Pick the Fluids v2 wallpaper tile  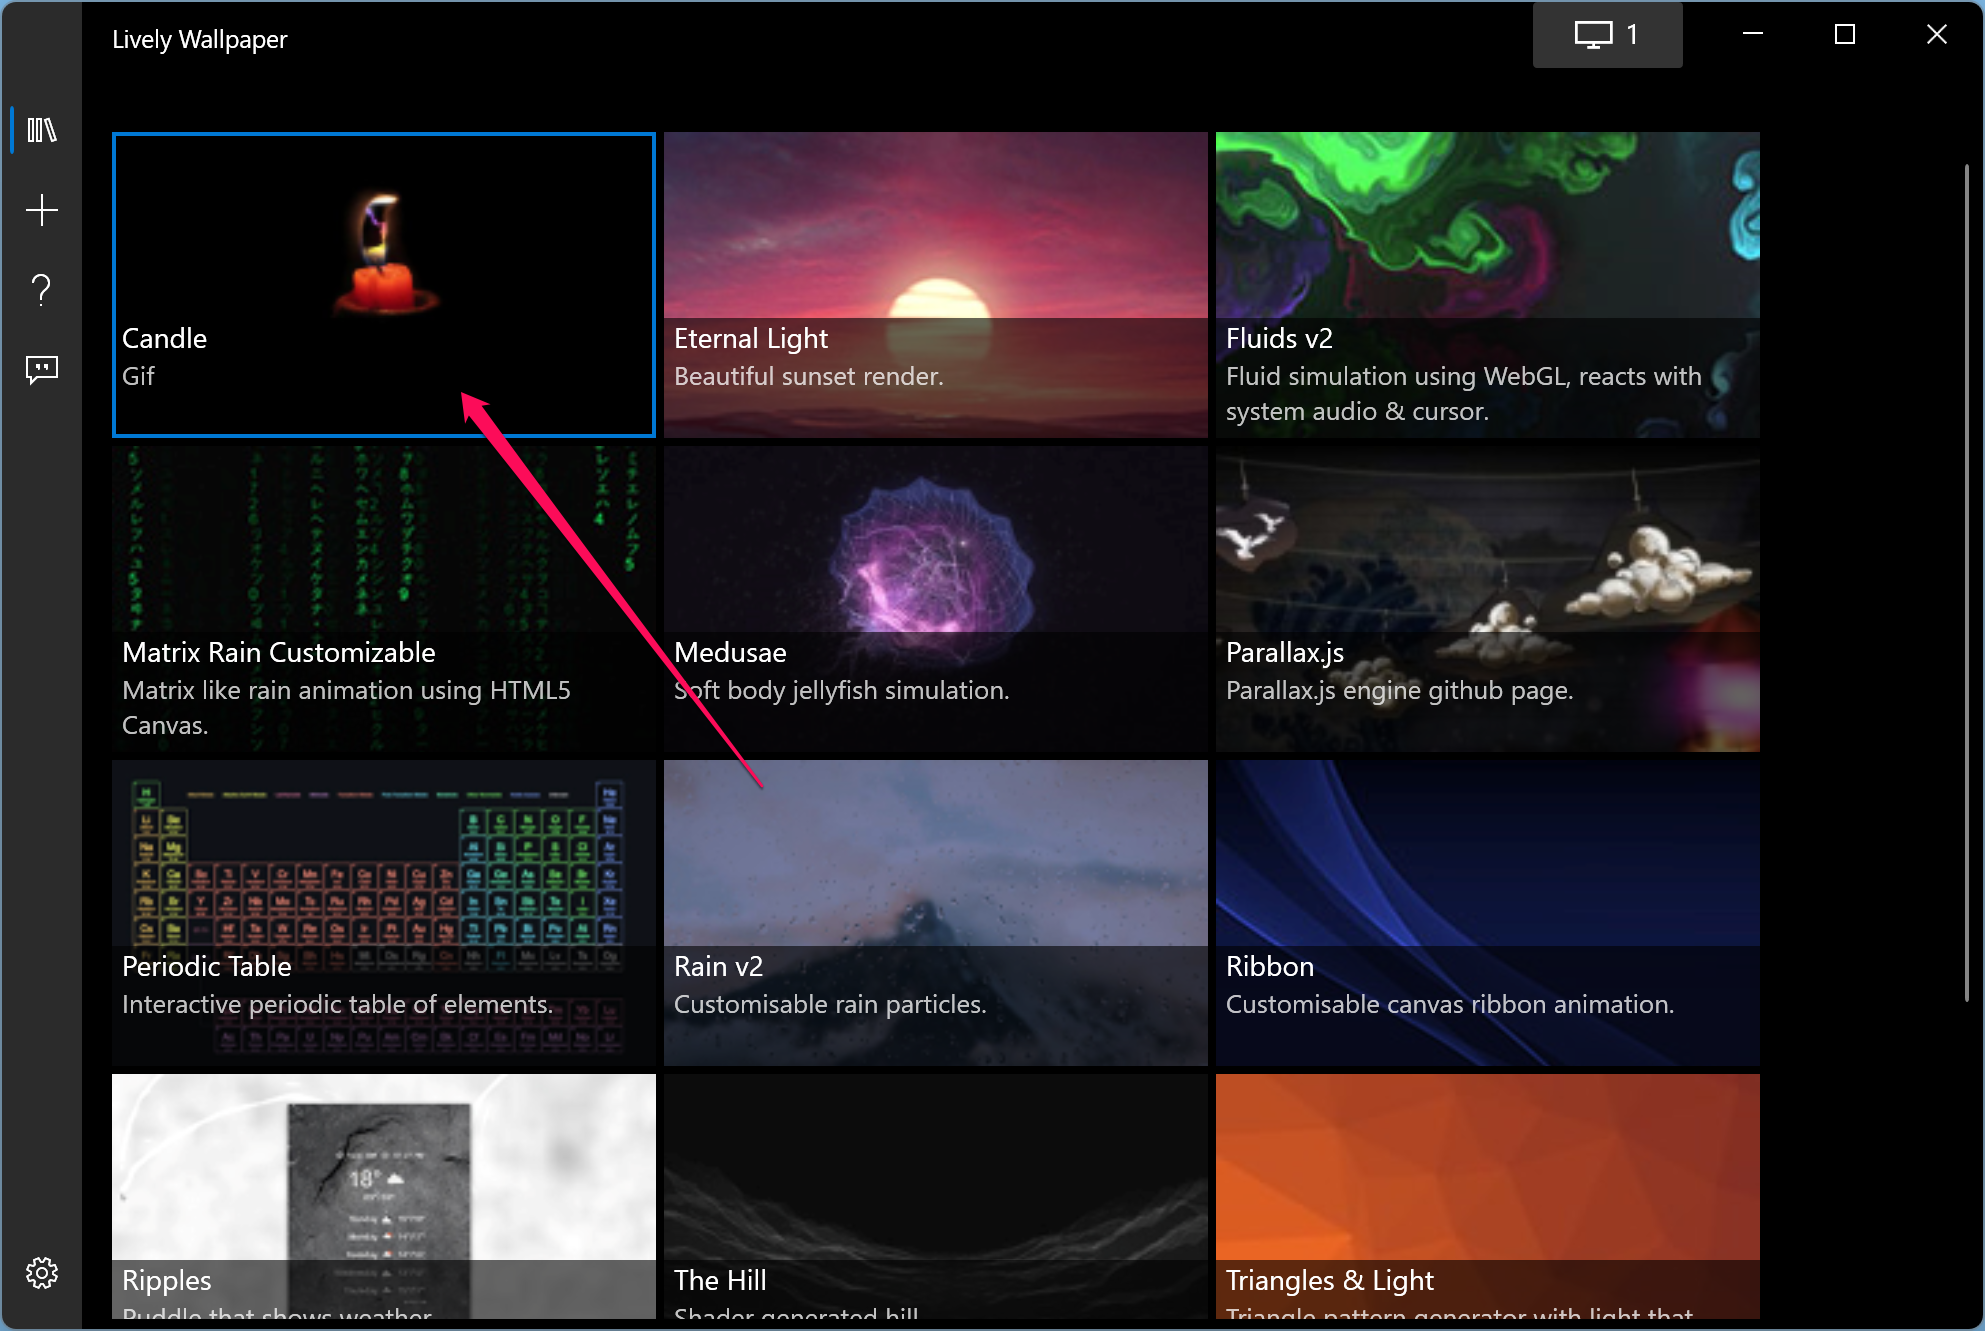1488,285
